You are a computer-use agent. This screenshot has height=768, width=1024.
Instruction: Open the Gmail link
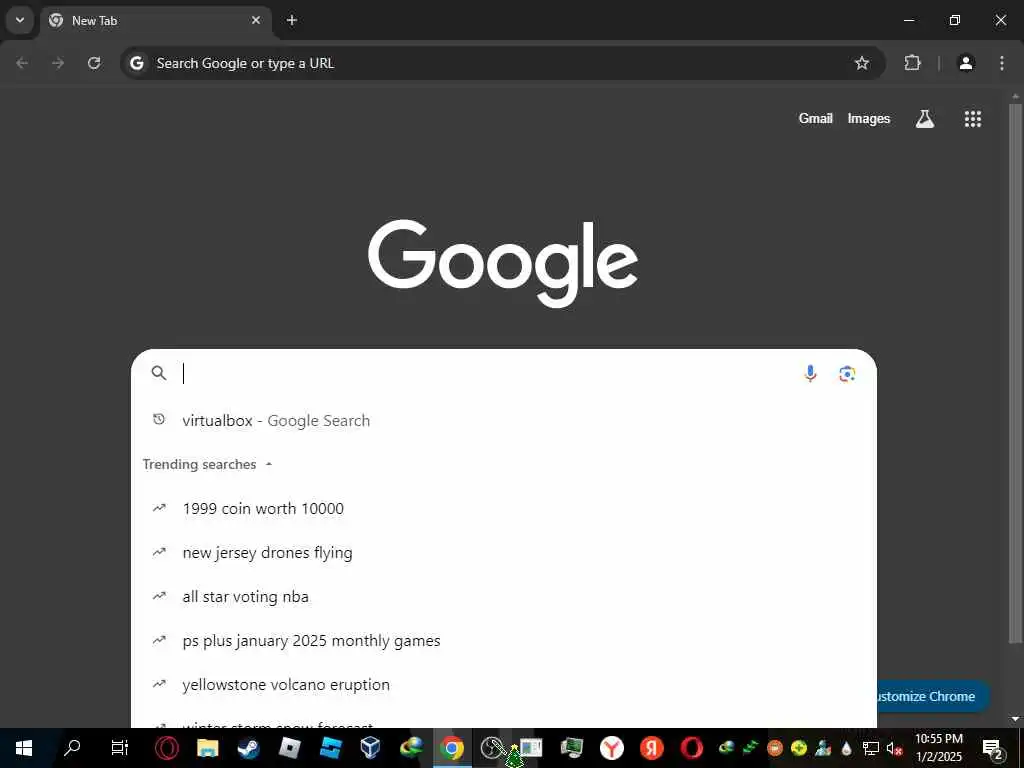point(816,119)
